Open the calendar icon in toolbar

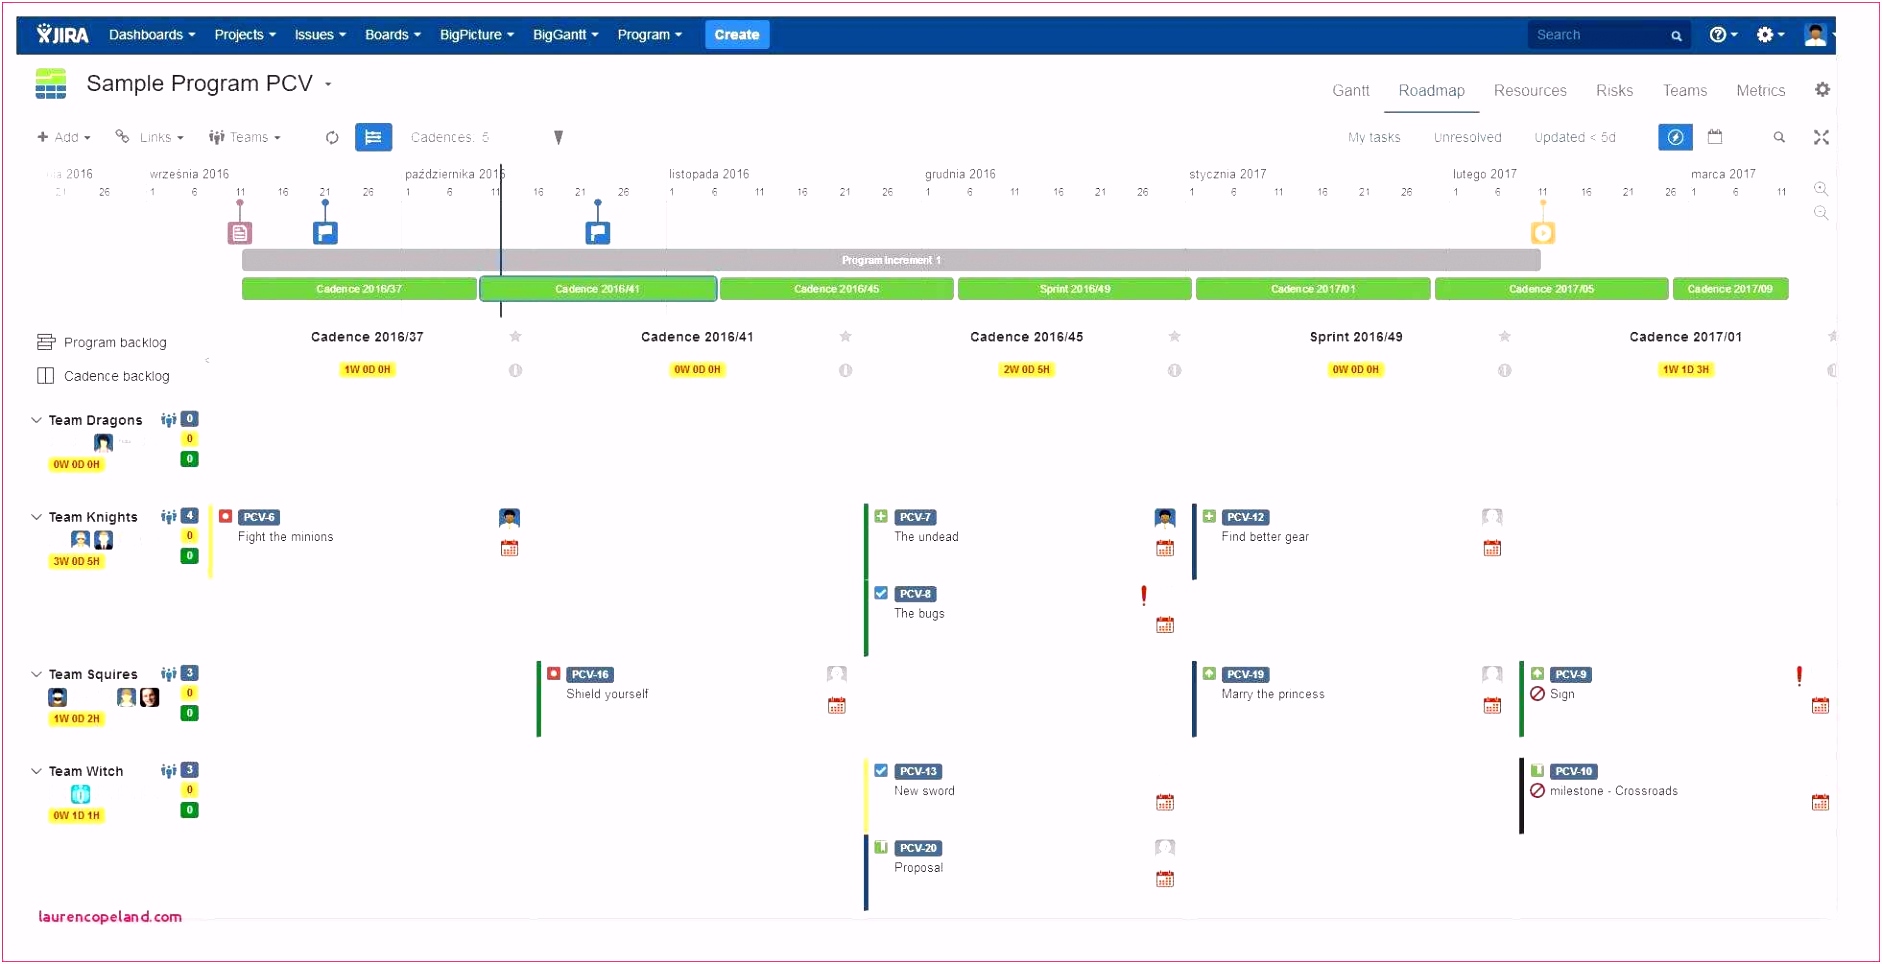click(x=1715, y=137)
